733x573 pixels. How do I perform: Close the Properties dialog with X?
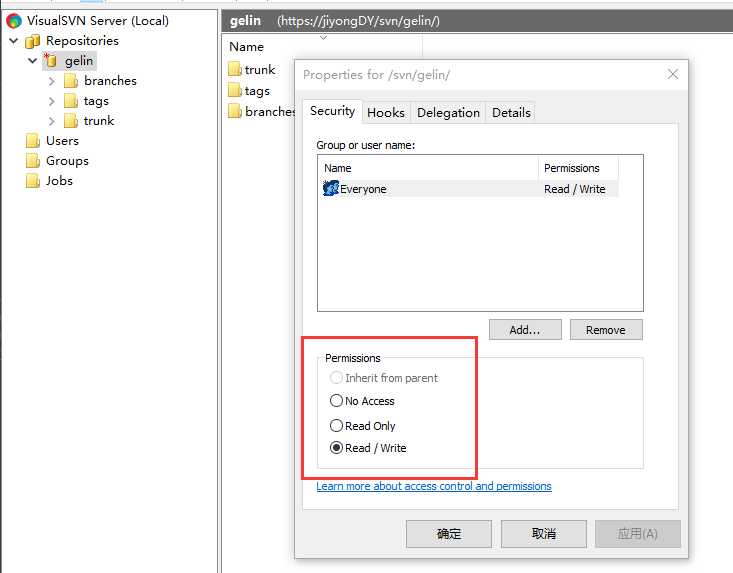(x=673, y=74)
